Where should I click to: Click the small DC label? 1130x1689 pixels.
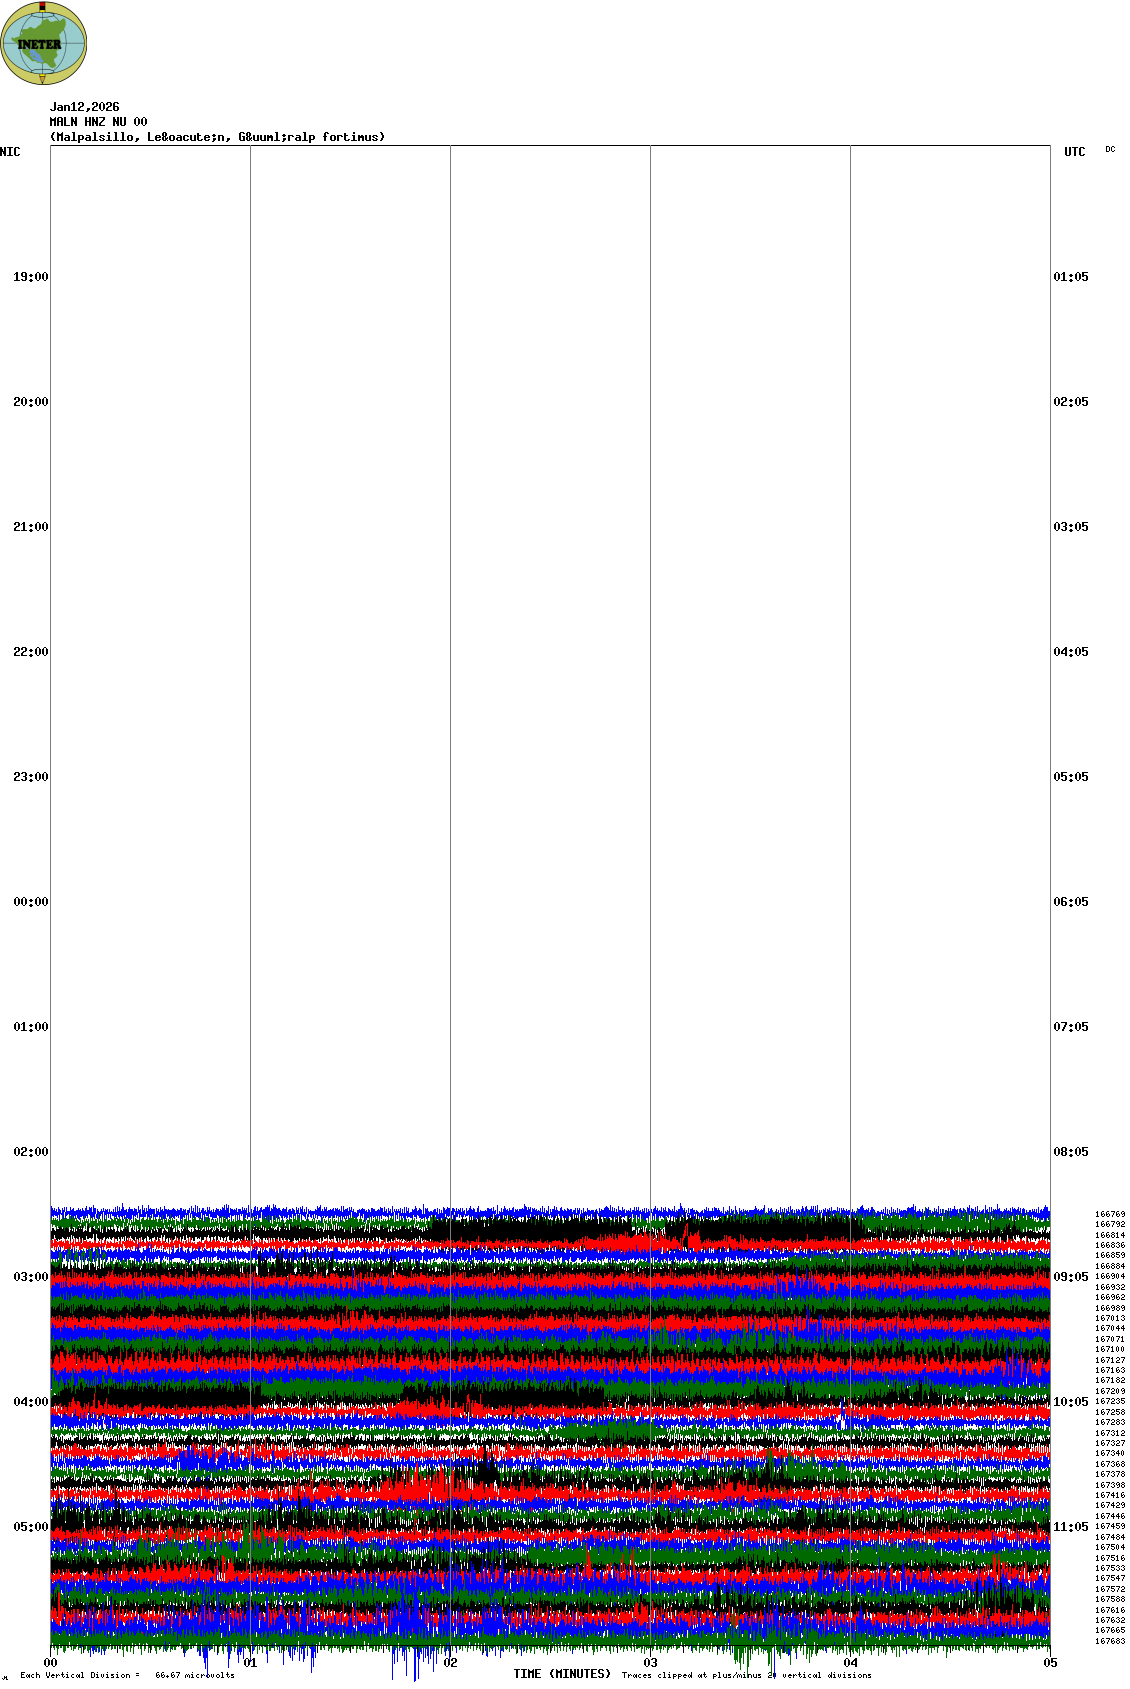coord(1110,149)
